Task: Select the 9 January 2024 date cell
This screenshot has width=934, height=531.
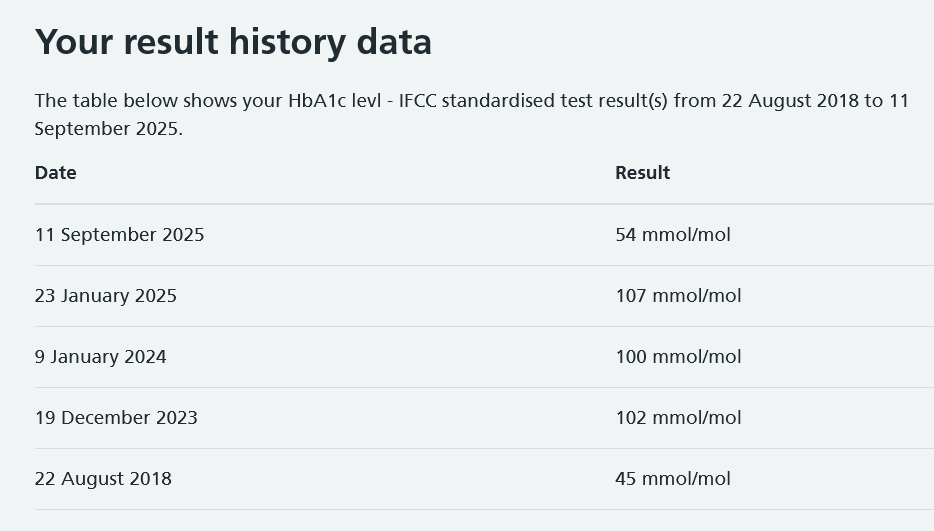Action: 101,357
